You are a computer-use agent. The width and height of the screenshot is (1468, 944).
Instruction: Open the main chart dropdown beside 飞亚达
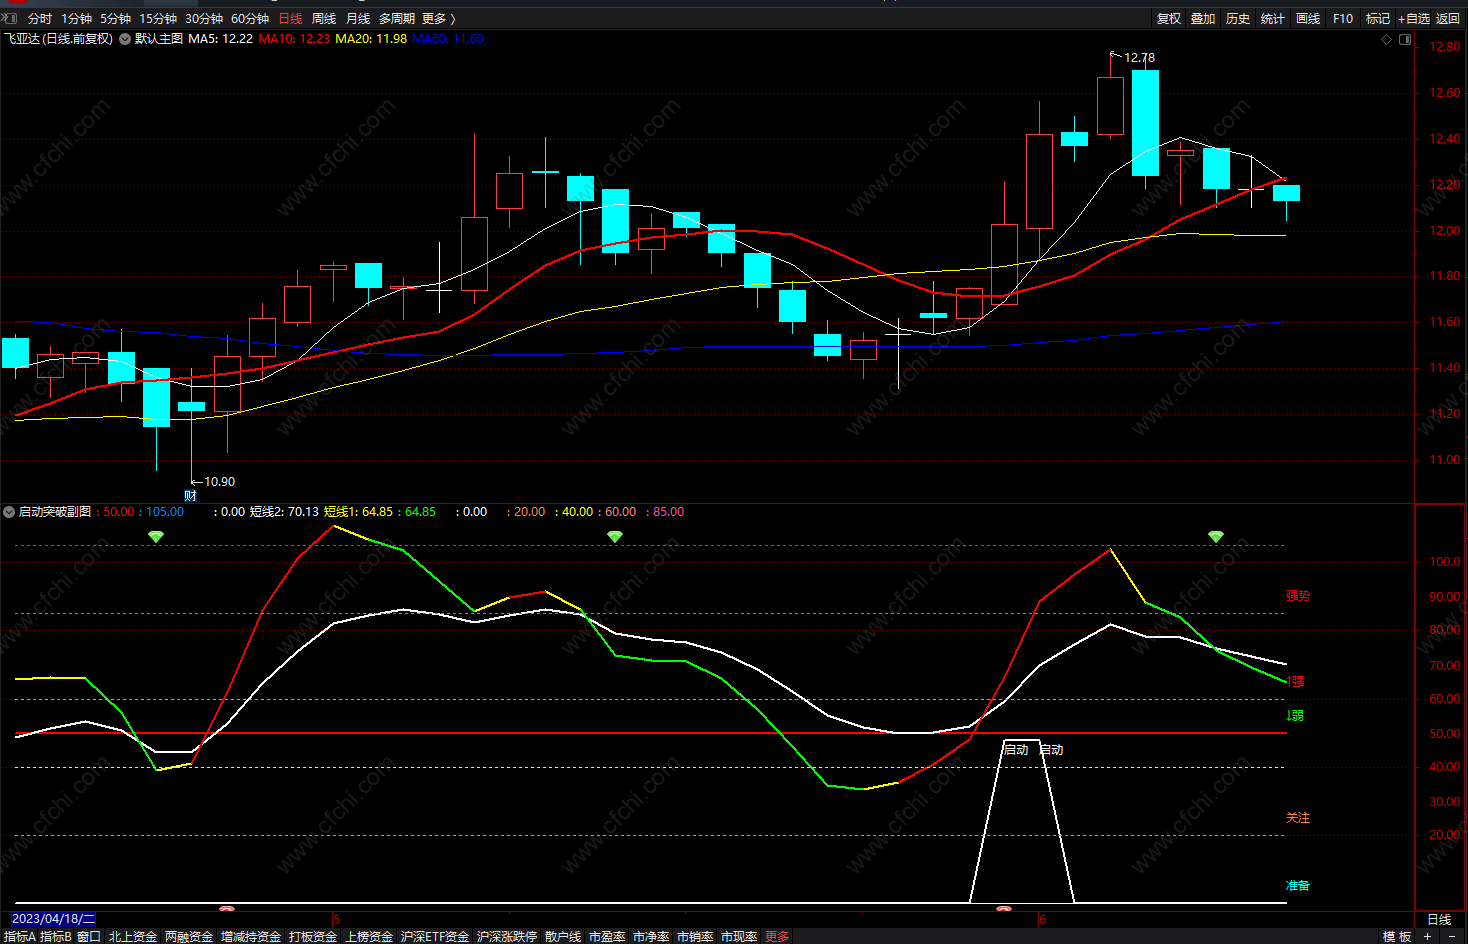(x=125, y=39)
